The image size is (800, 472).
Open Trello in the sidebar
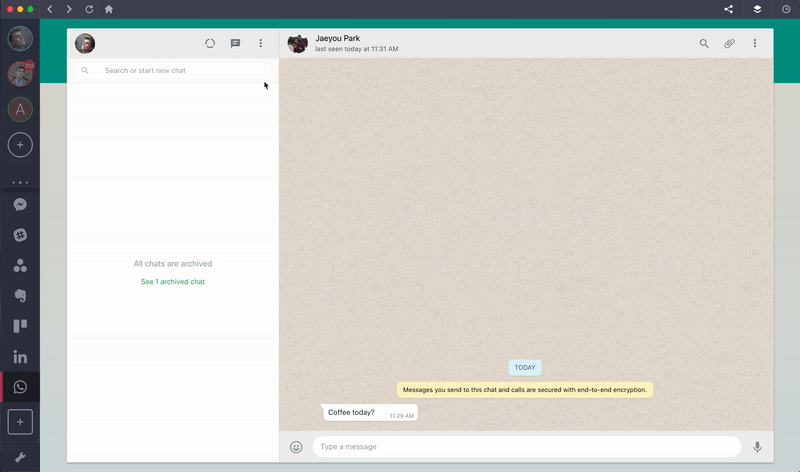tap(20, 326)
